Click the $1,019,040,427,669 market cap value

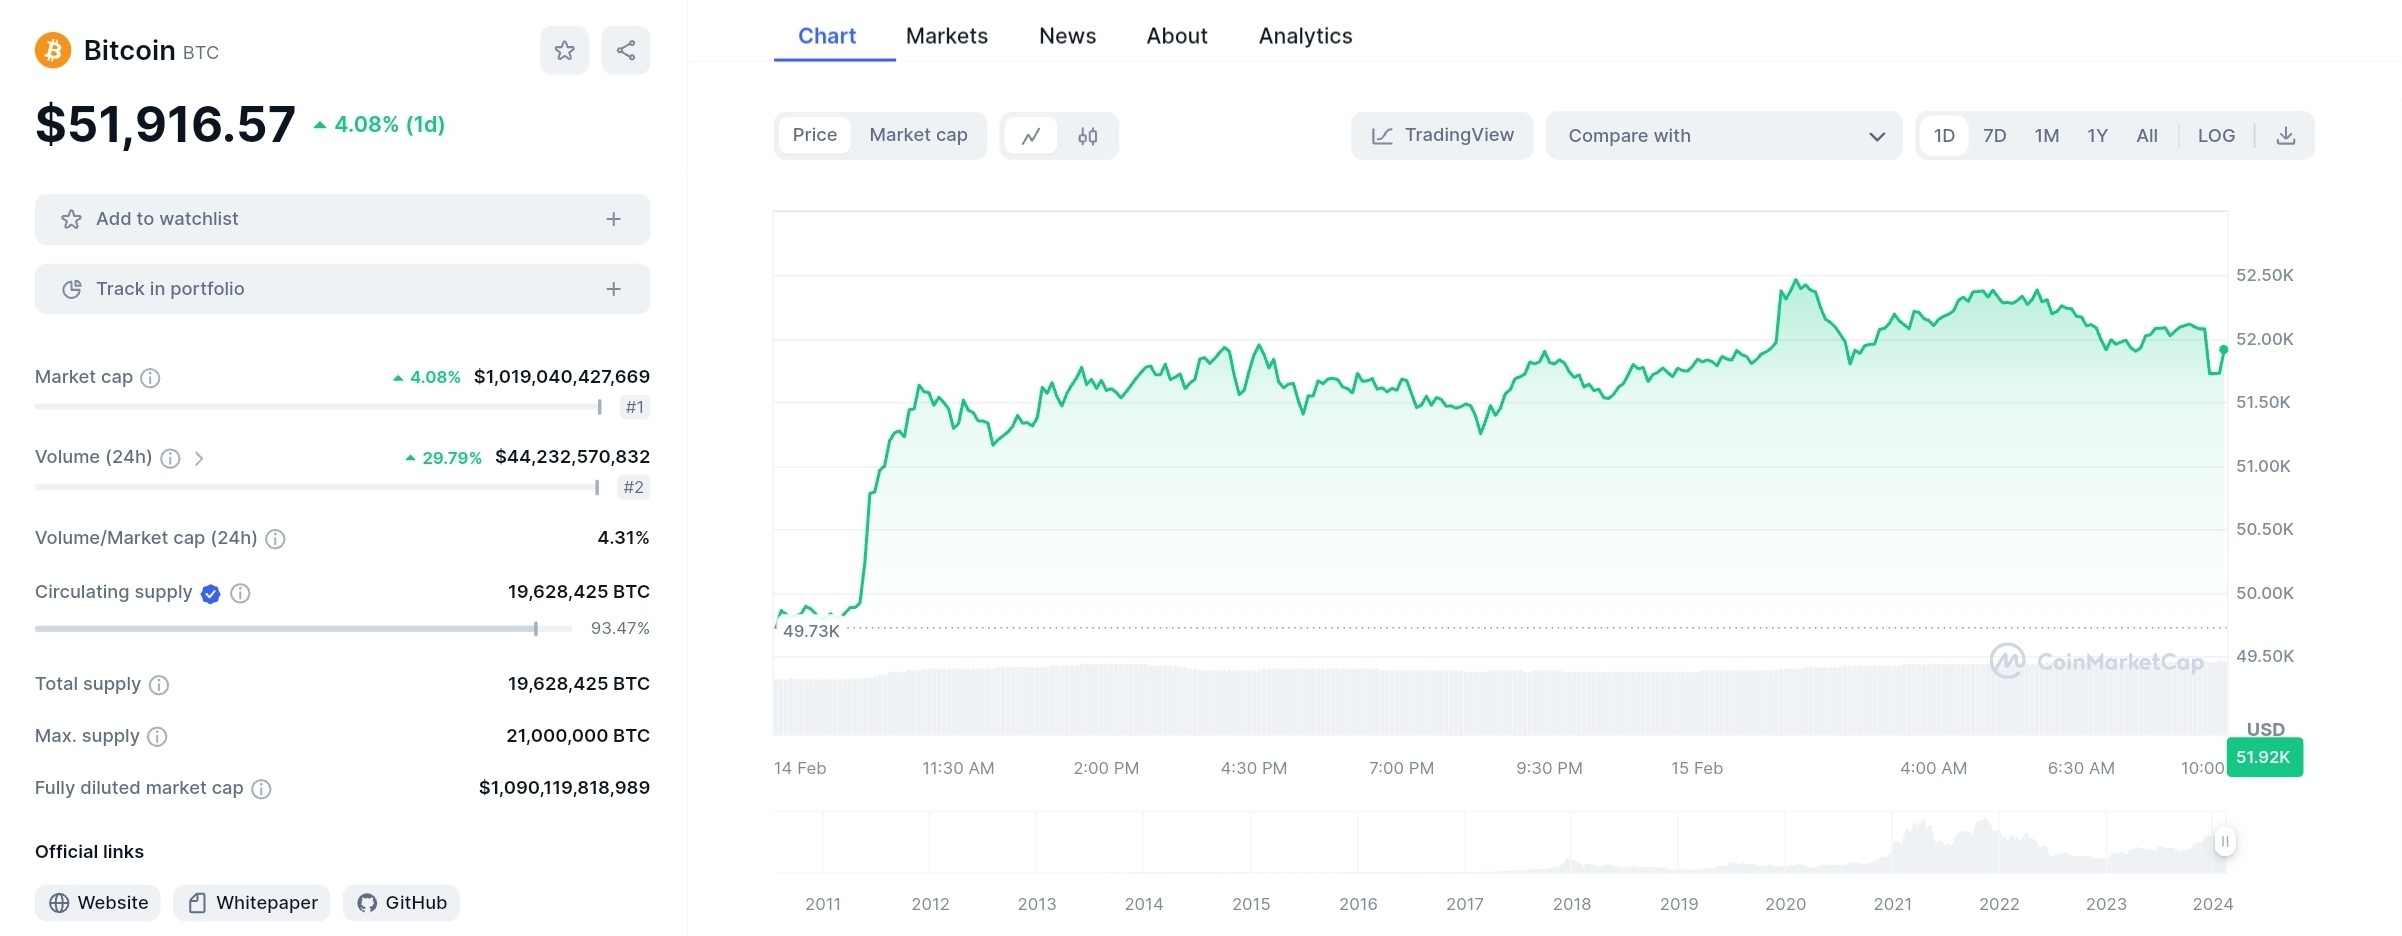pyautogui.click(x=562, y=377)
